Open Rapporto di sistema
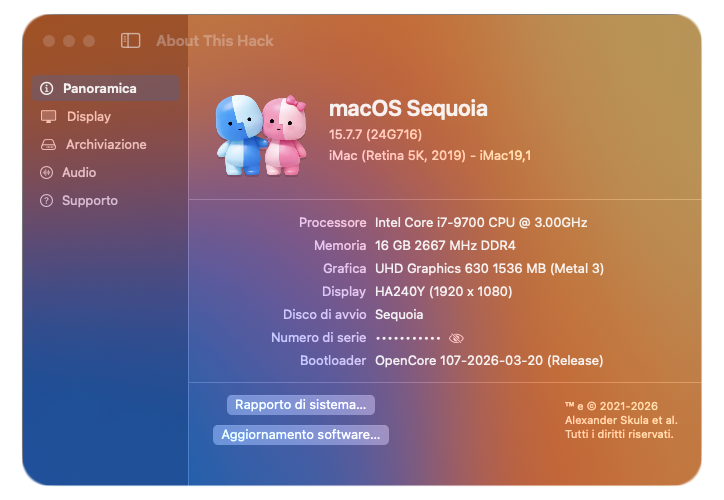The width and height of the screenshot is (724, 500). 301,405
